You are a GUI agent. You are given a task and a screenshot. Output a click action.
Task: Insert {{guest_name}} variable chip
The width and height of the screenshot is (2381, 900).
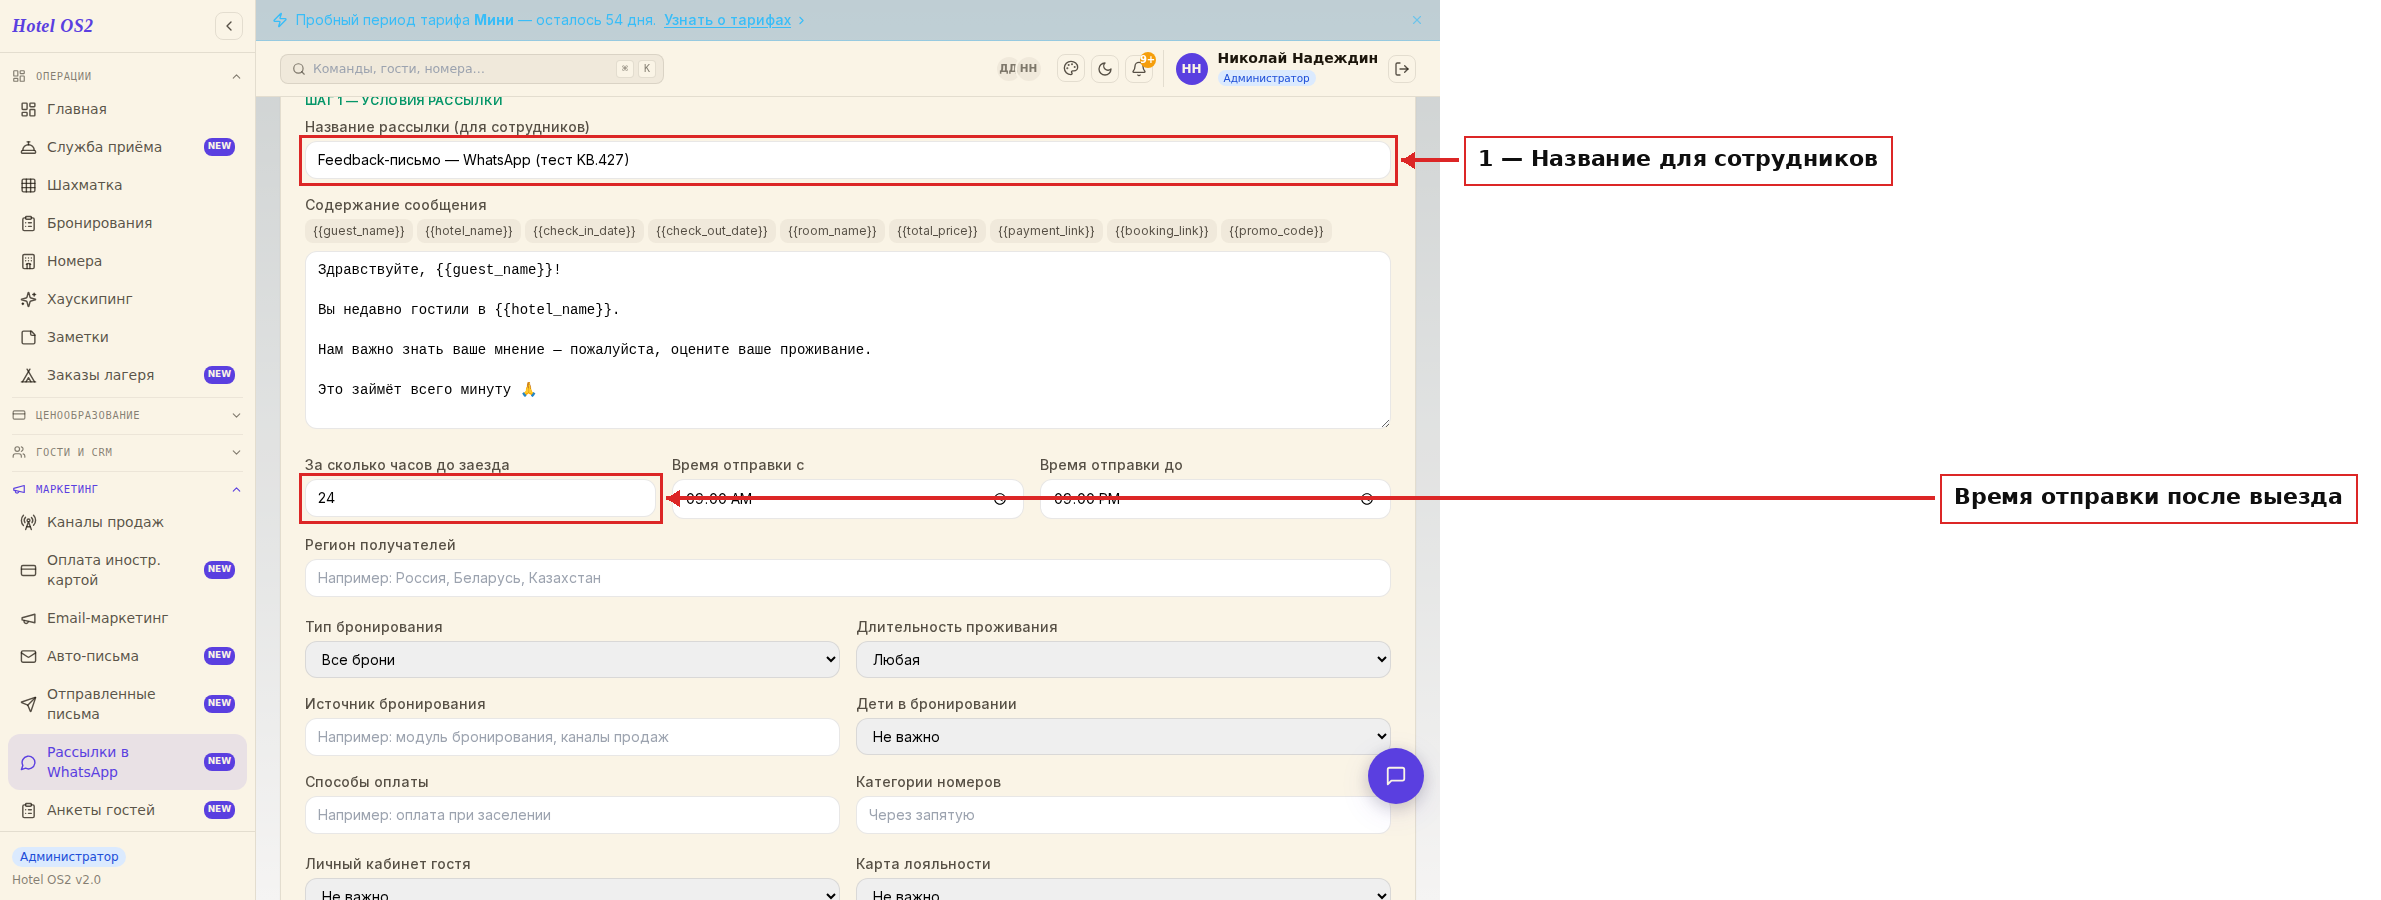point(359,231)
